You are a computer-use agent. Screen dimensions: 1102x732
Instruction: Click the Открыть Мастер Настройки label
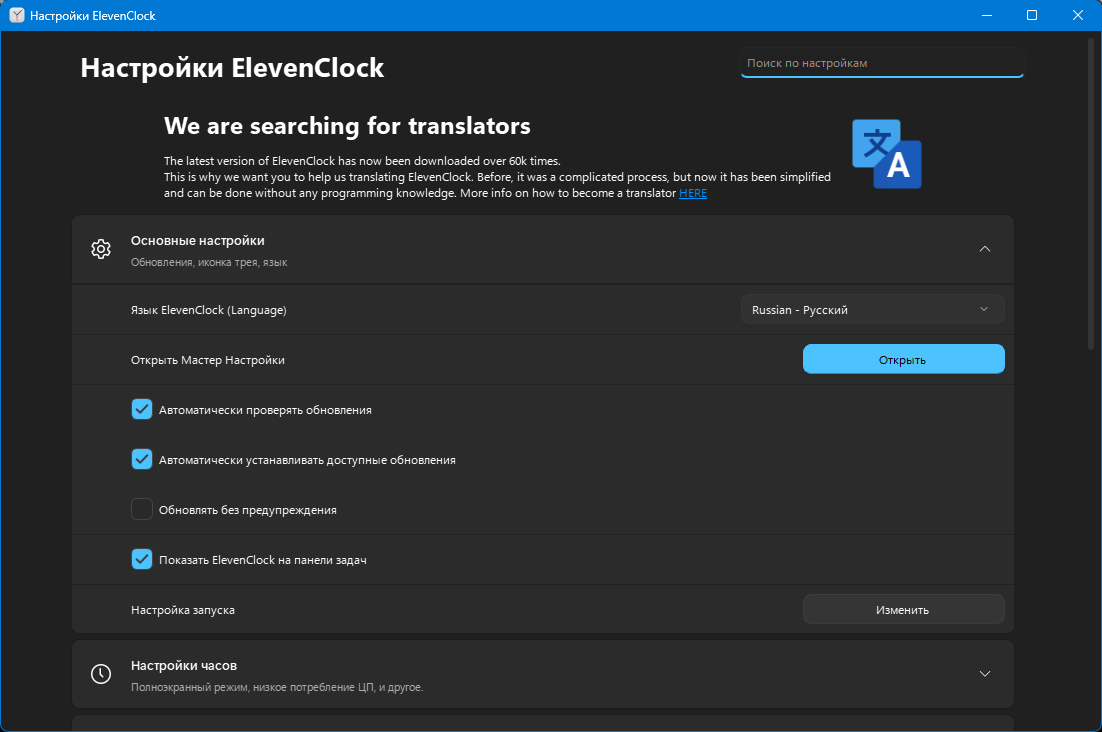pyautogui.click(x=207, y=360)
